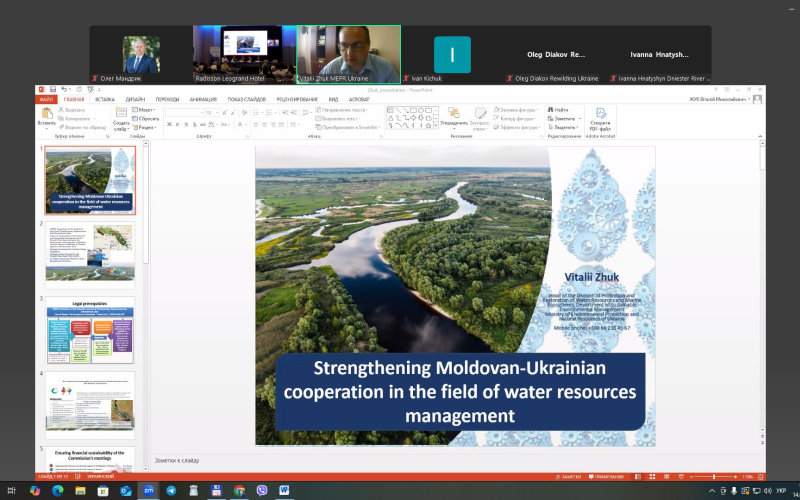The width and height of the screenshot is (800, 500).
Task: Click the clear formatting icon
Action: coord(244,113)
